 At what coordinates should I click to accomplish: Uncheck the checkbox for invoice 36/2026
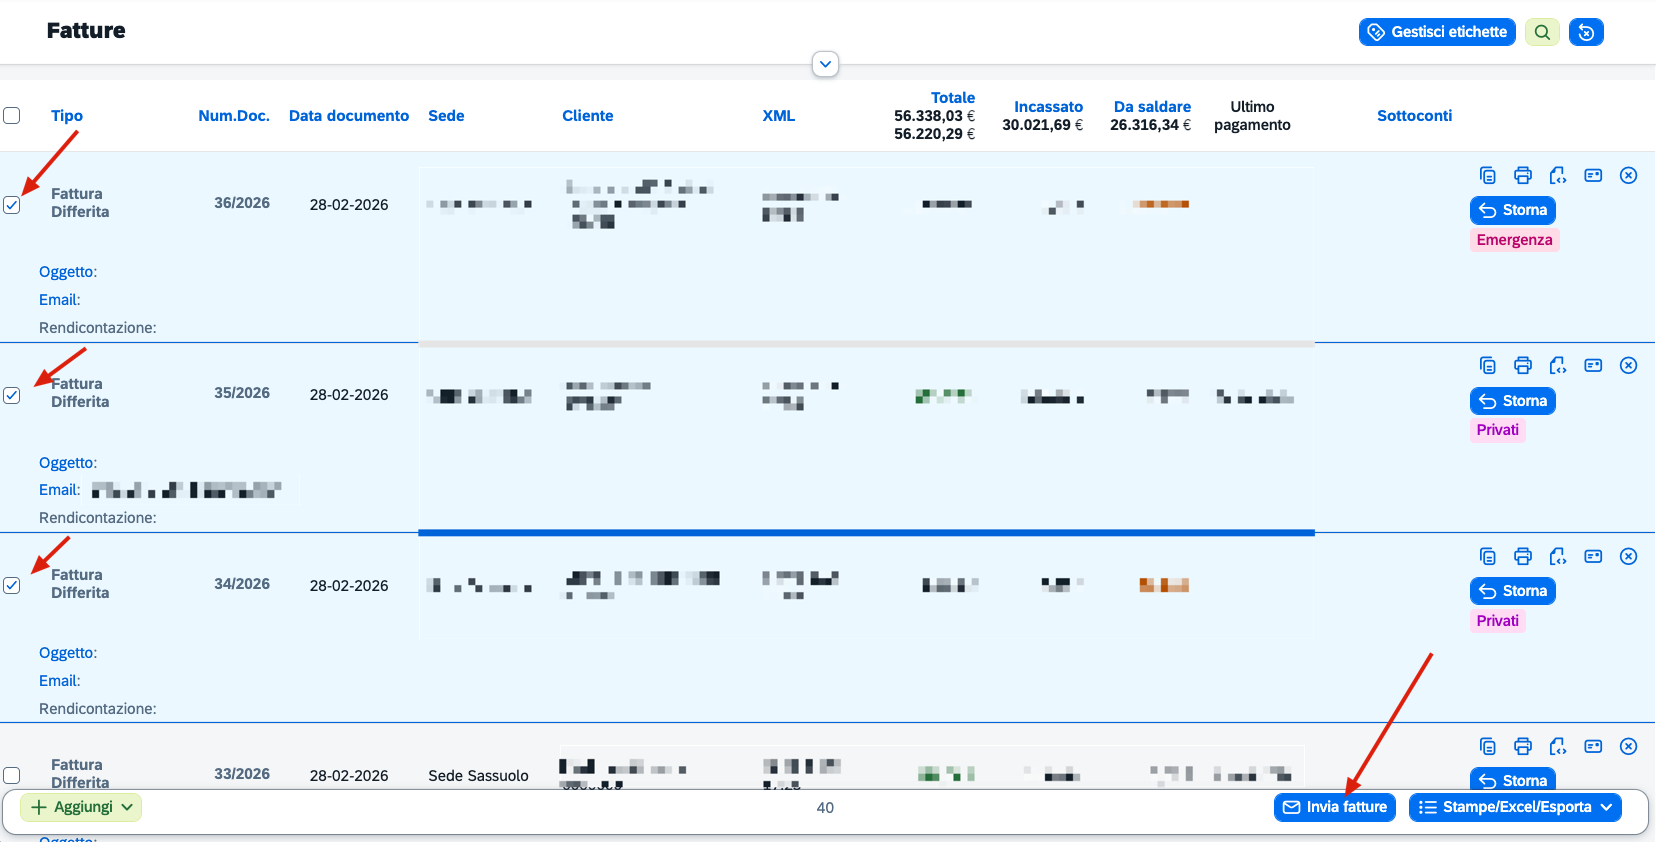[12, 205]
